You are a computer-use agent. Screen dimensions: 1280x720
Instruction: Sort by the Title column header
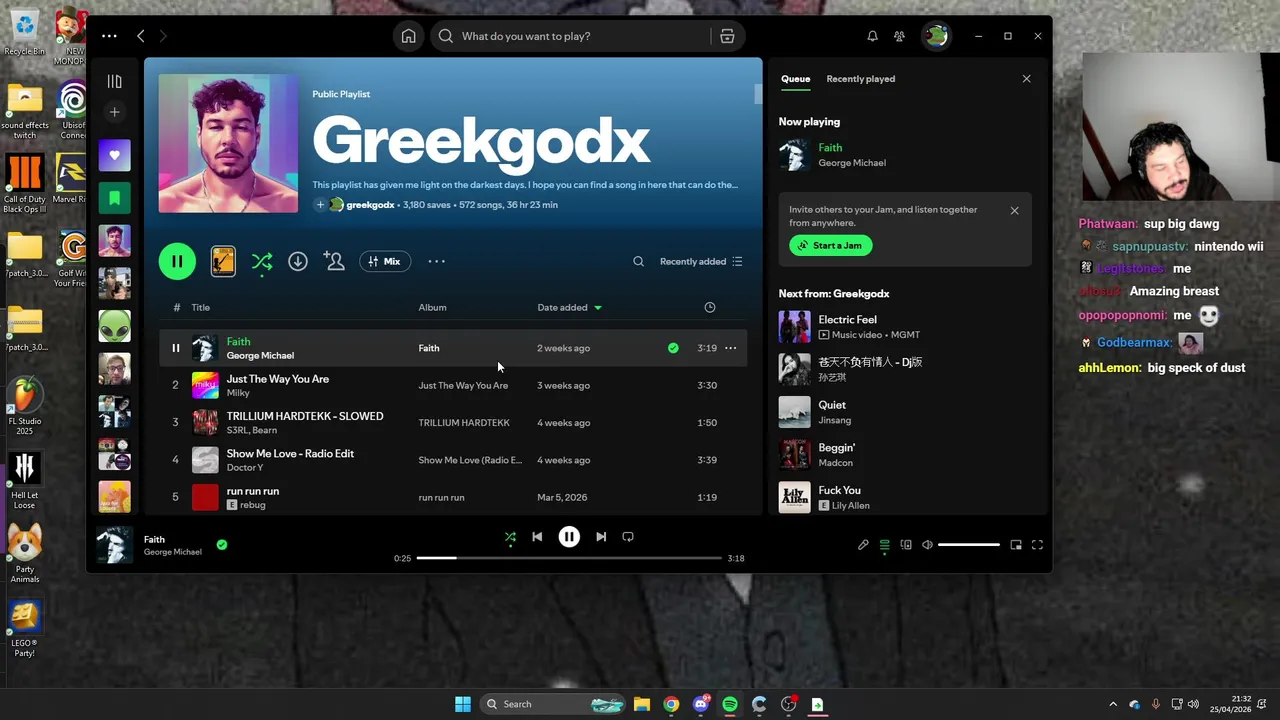201,307
